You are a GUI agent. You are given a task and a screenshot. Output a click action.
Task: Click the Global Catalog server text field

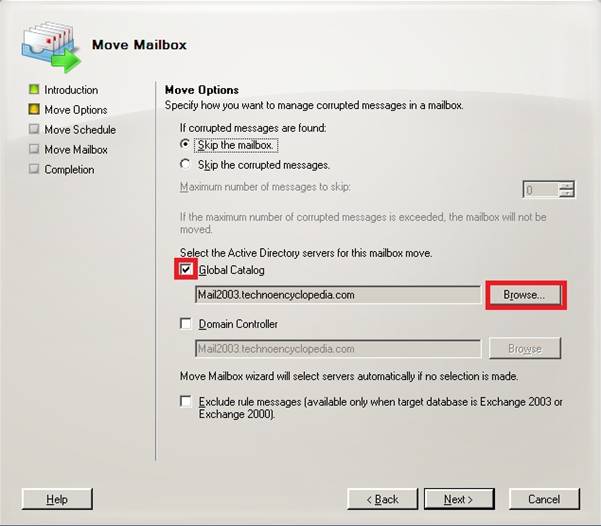(x=338, y=295)
